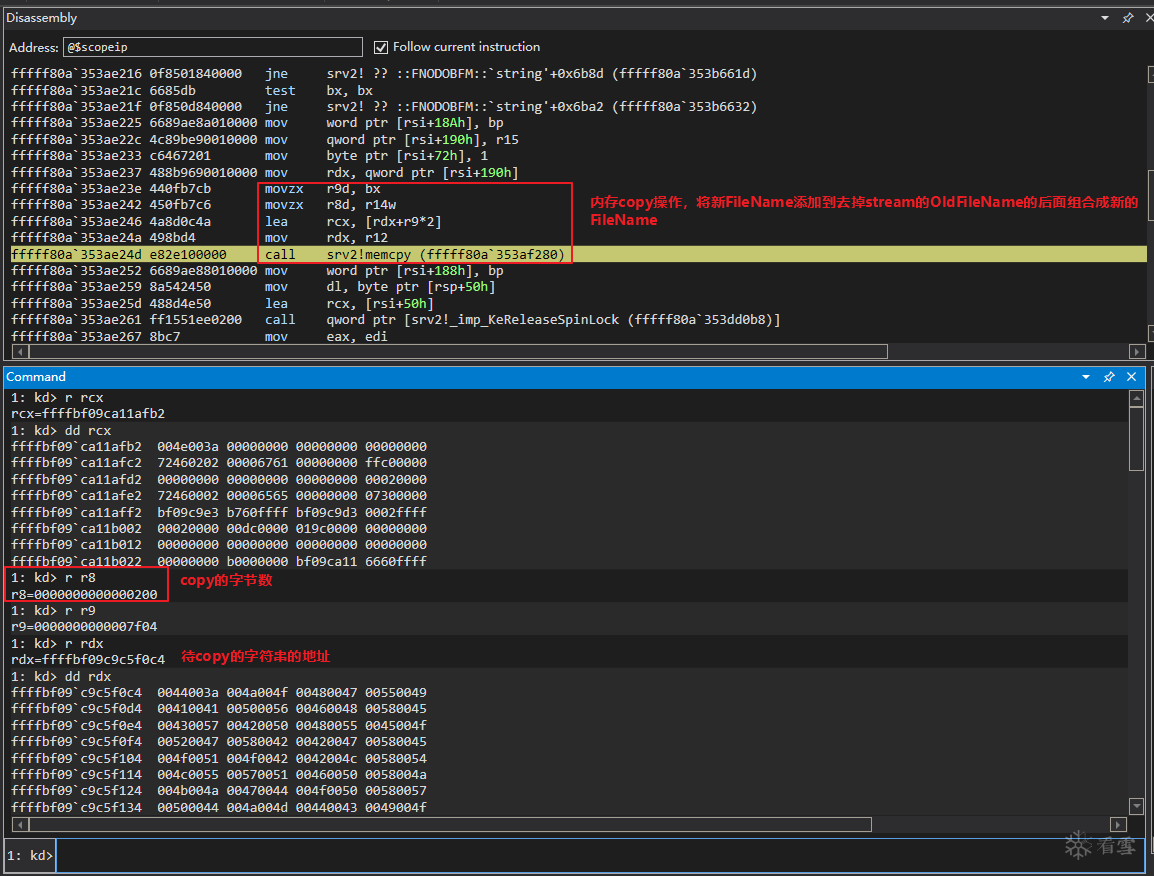The height and width of the screenshot is (876, 1154).
Task: Click Command window scroll down arrow
Action: pos(1136,806)
